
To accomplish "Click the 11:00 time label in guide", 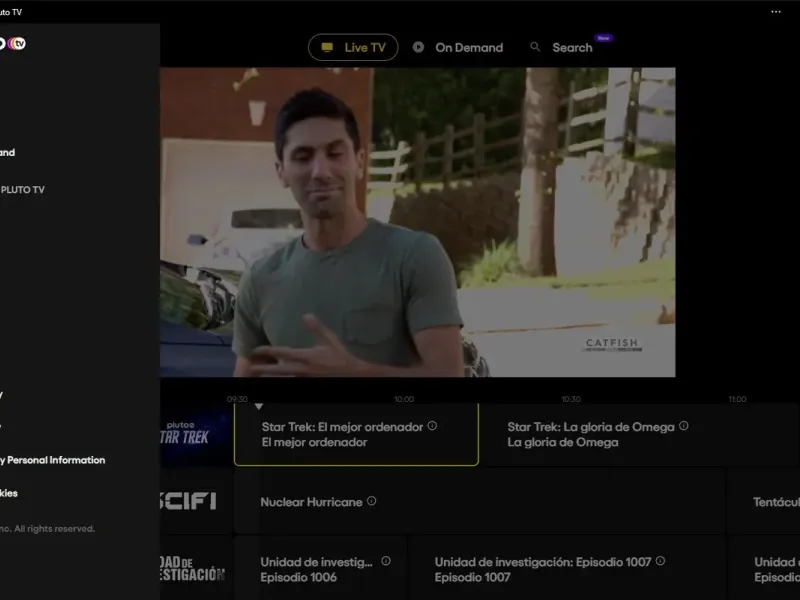I will (737, 399).
